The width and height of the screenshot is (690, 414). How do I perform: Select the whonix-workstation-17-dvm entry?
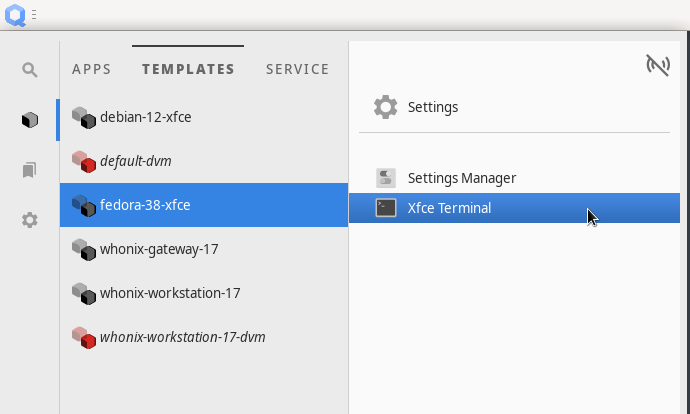tap(182, 337)
